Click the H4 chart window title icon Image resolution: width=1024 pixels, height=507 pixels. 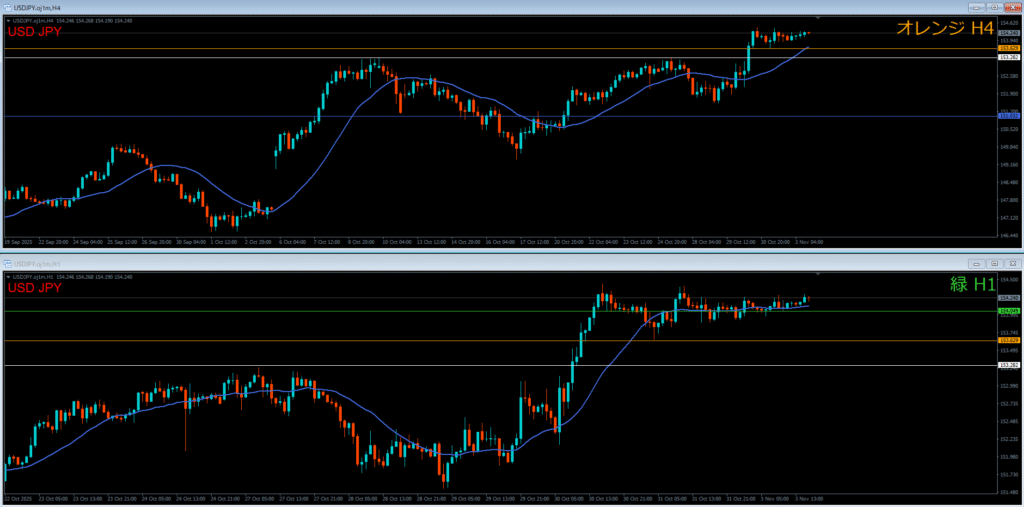7,7
